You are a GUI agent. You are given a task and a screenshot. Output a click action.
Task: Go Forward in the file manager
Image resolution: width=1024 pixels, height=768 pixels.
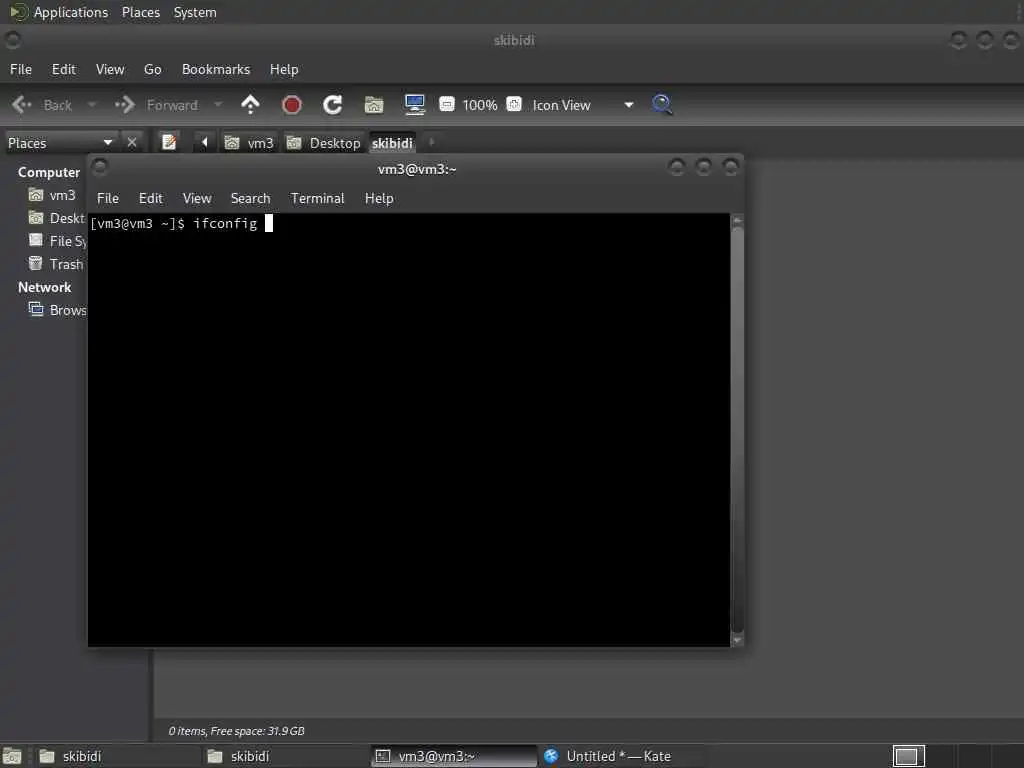(x=157, y=104)
